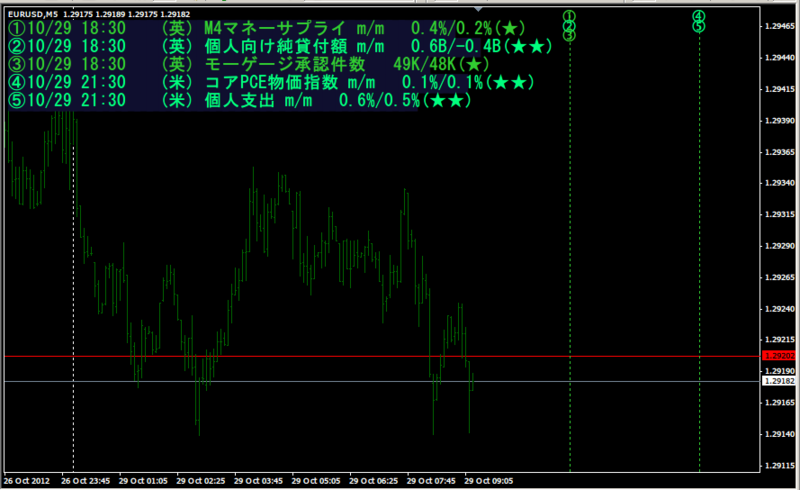
Task: Click time axis label 26 Oct 2012
Action: pos(27,481)
